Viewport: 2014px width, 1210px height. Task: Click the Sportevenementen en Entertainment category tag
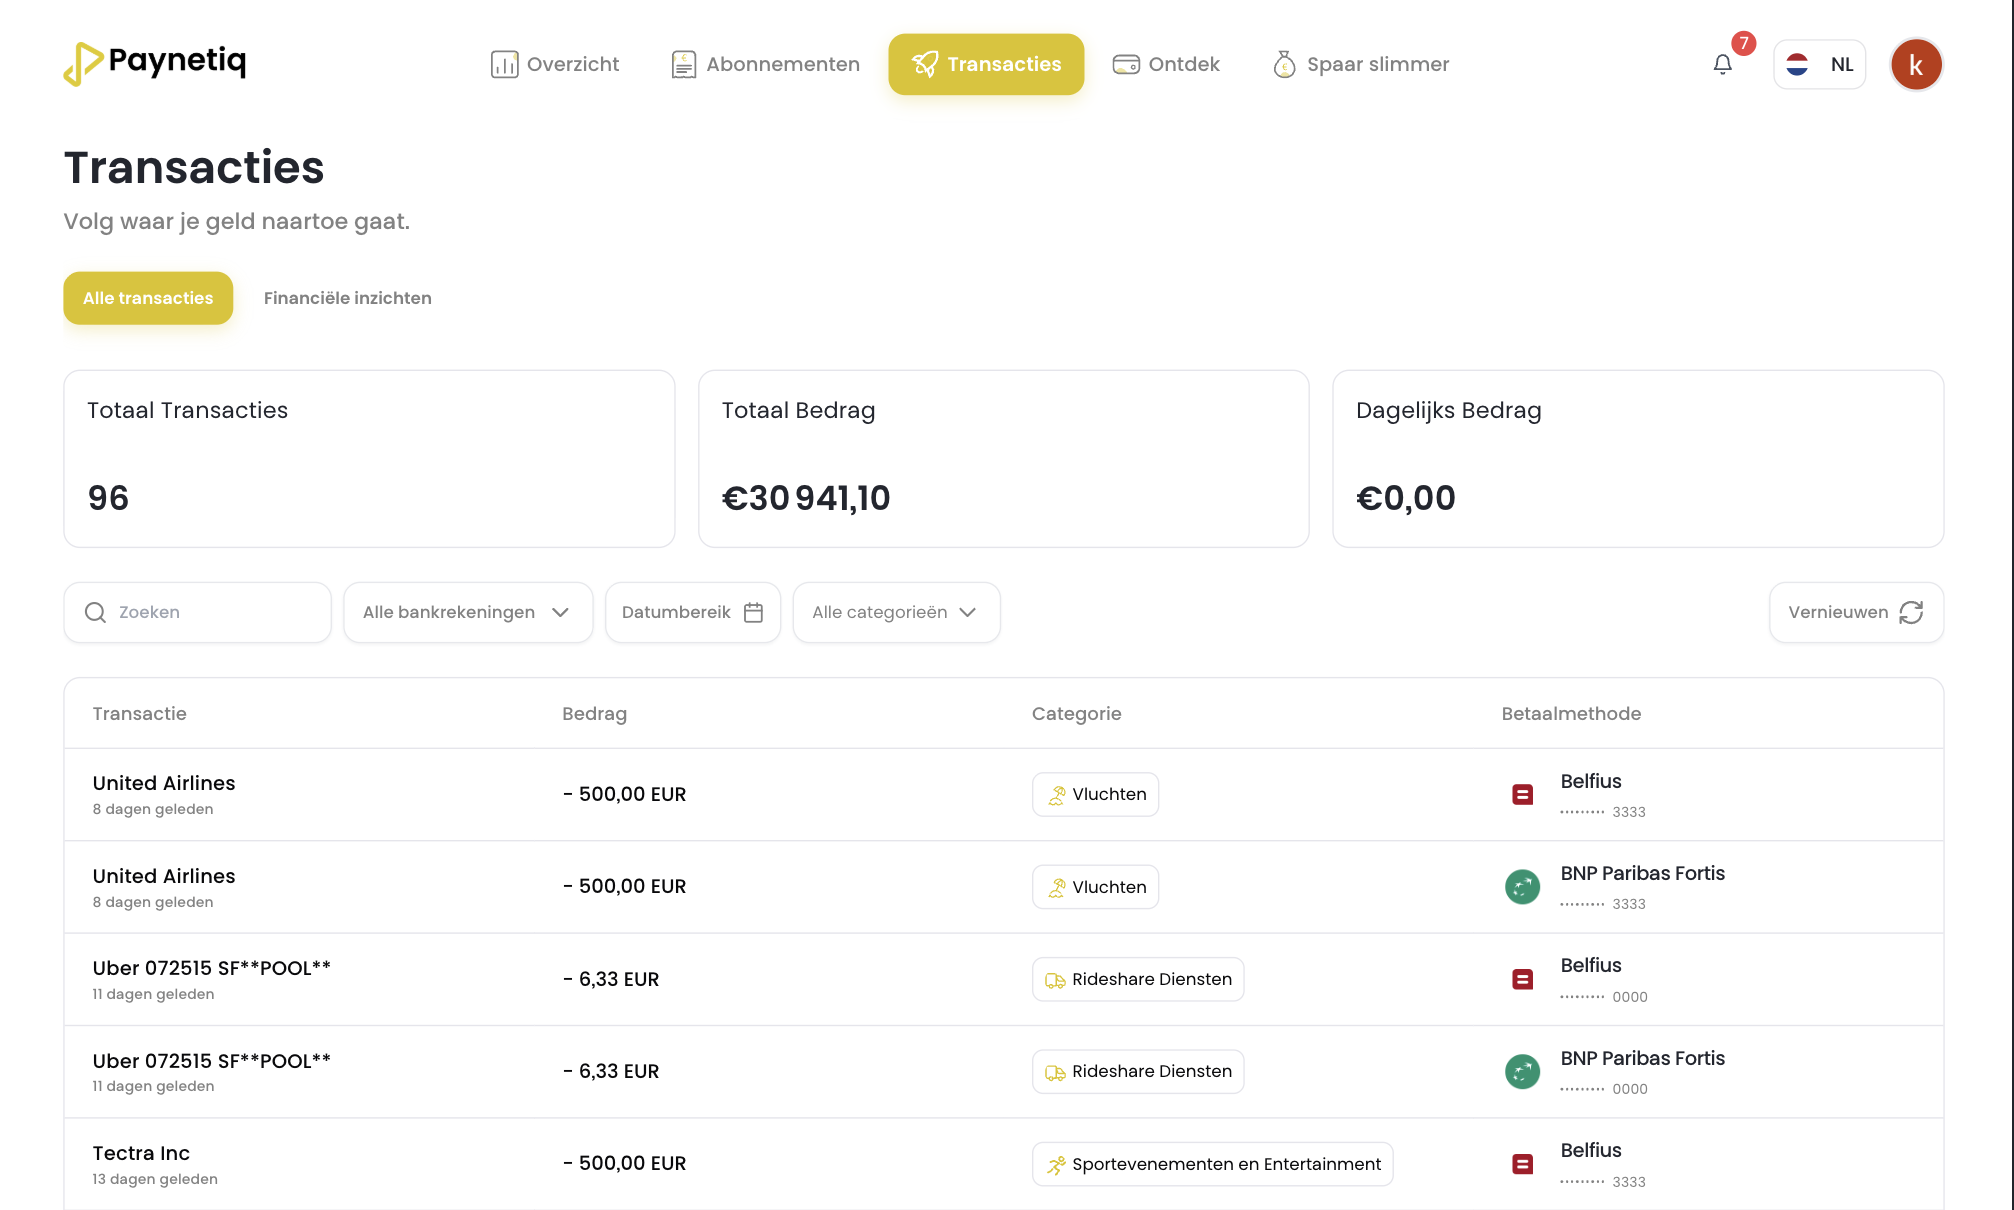pos(1212,1164)
